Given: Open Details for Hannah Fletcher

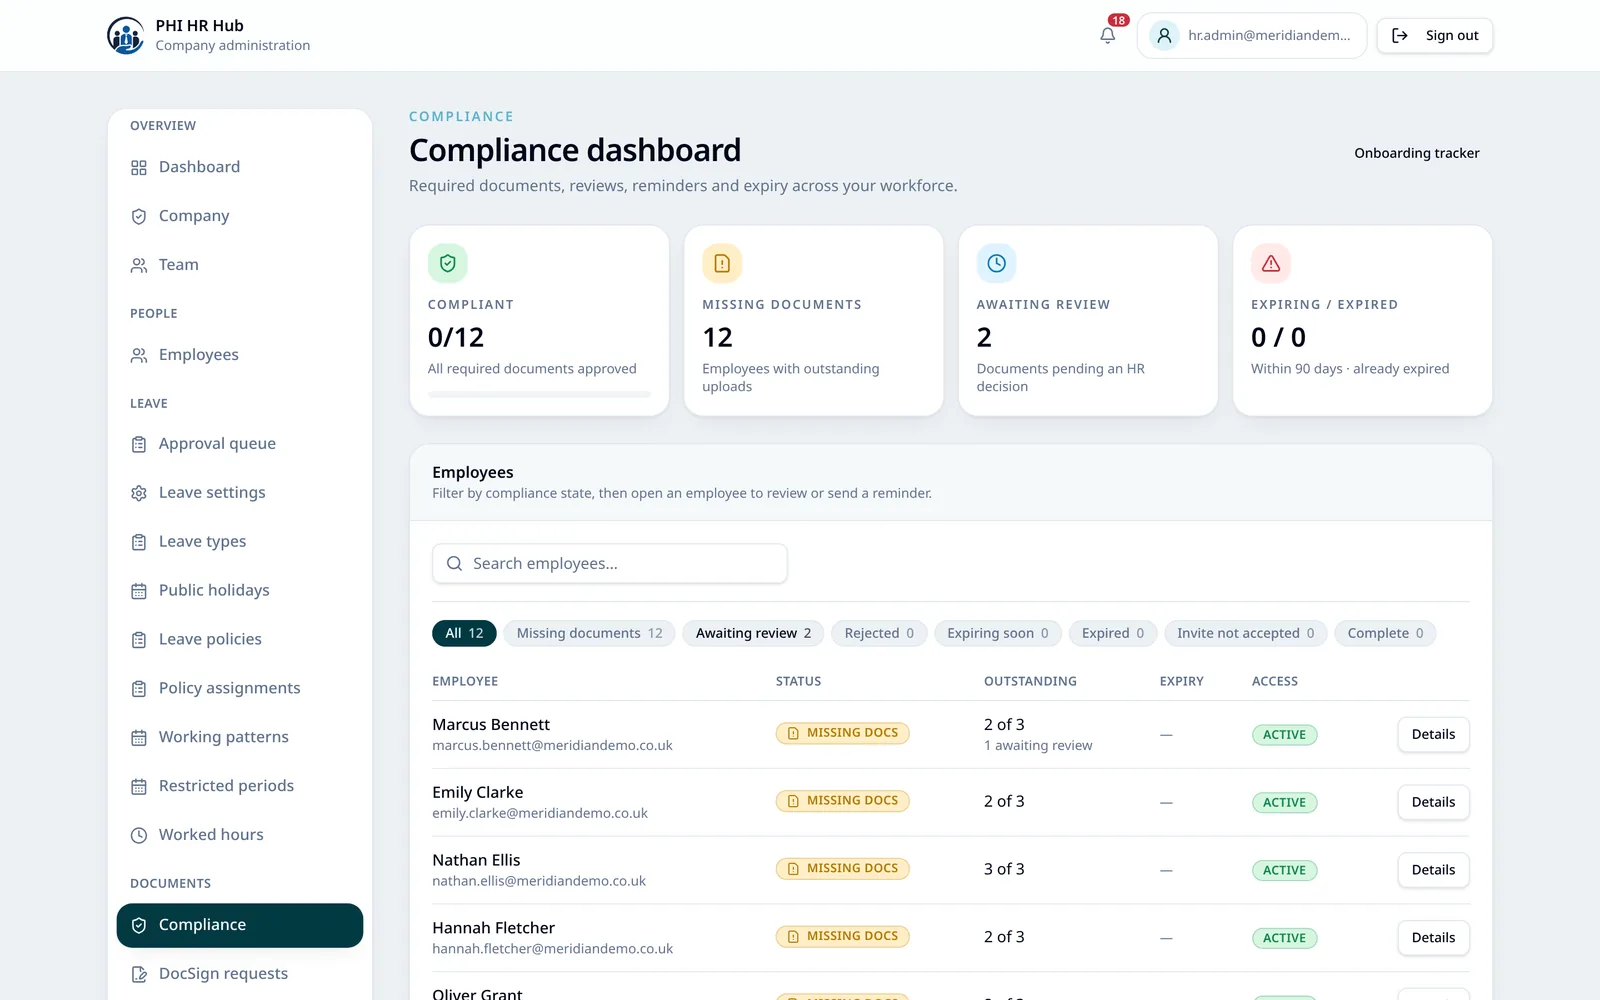Looking at the screenshot, I should (1433, 939).
